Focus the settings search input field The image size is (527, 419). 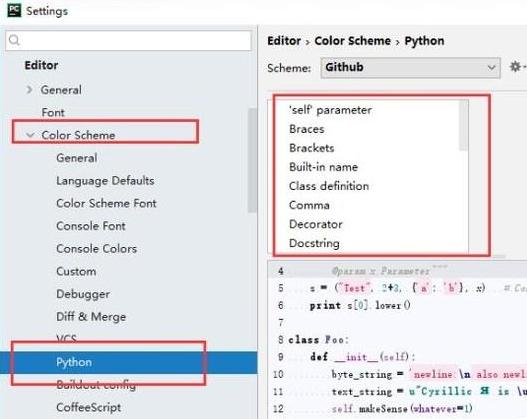click(128, 40)
